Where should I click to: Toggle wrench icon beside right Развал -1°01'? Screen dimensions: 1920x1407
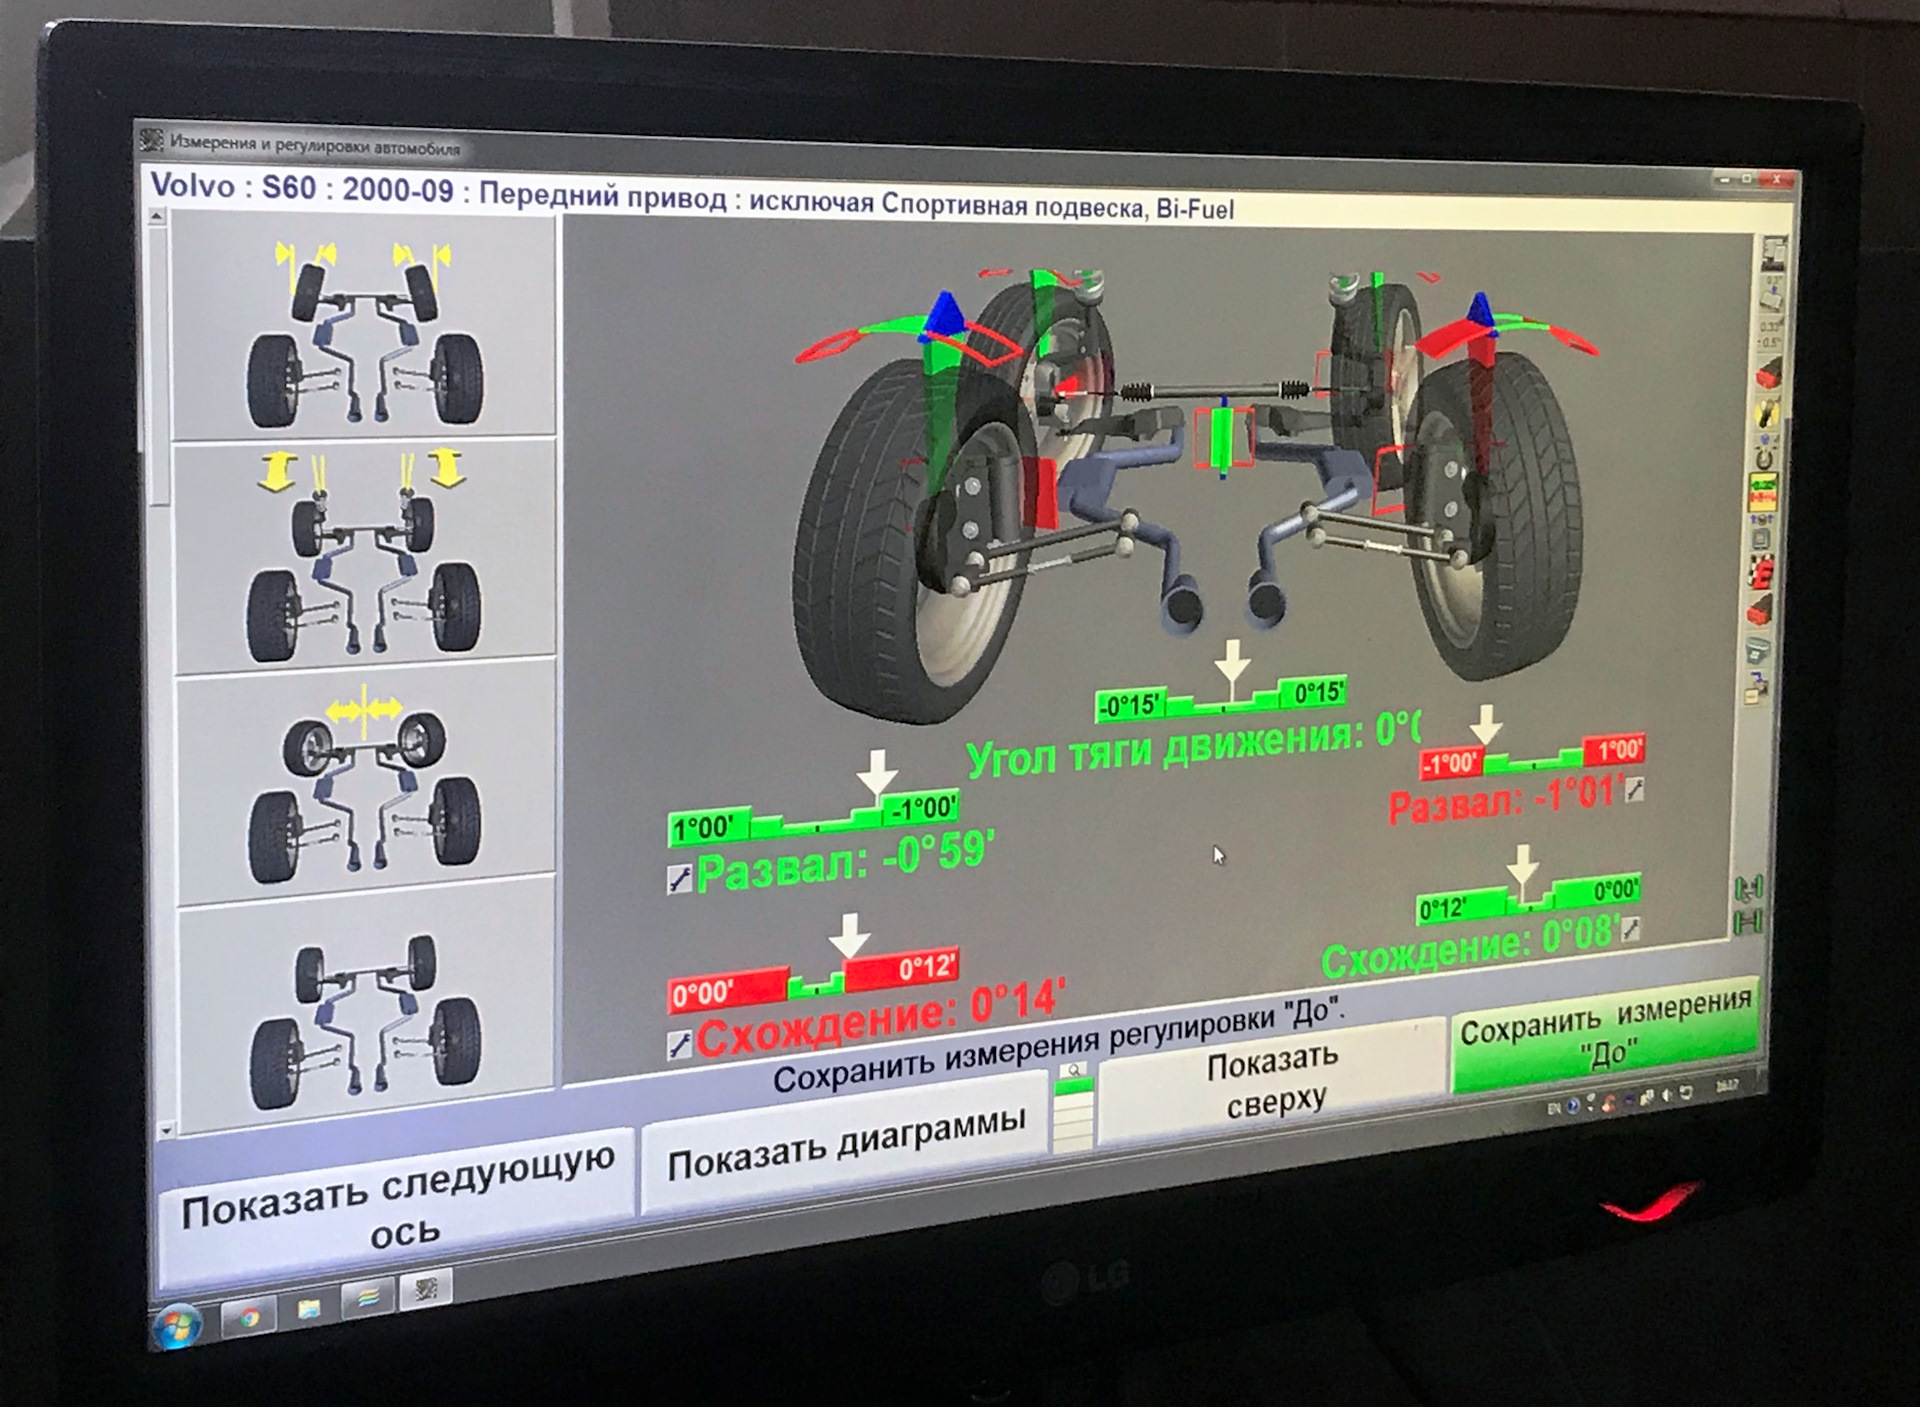(x=1634, y=790)
